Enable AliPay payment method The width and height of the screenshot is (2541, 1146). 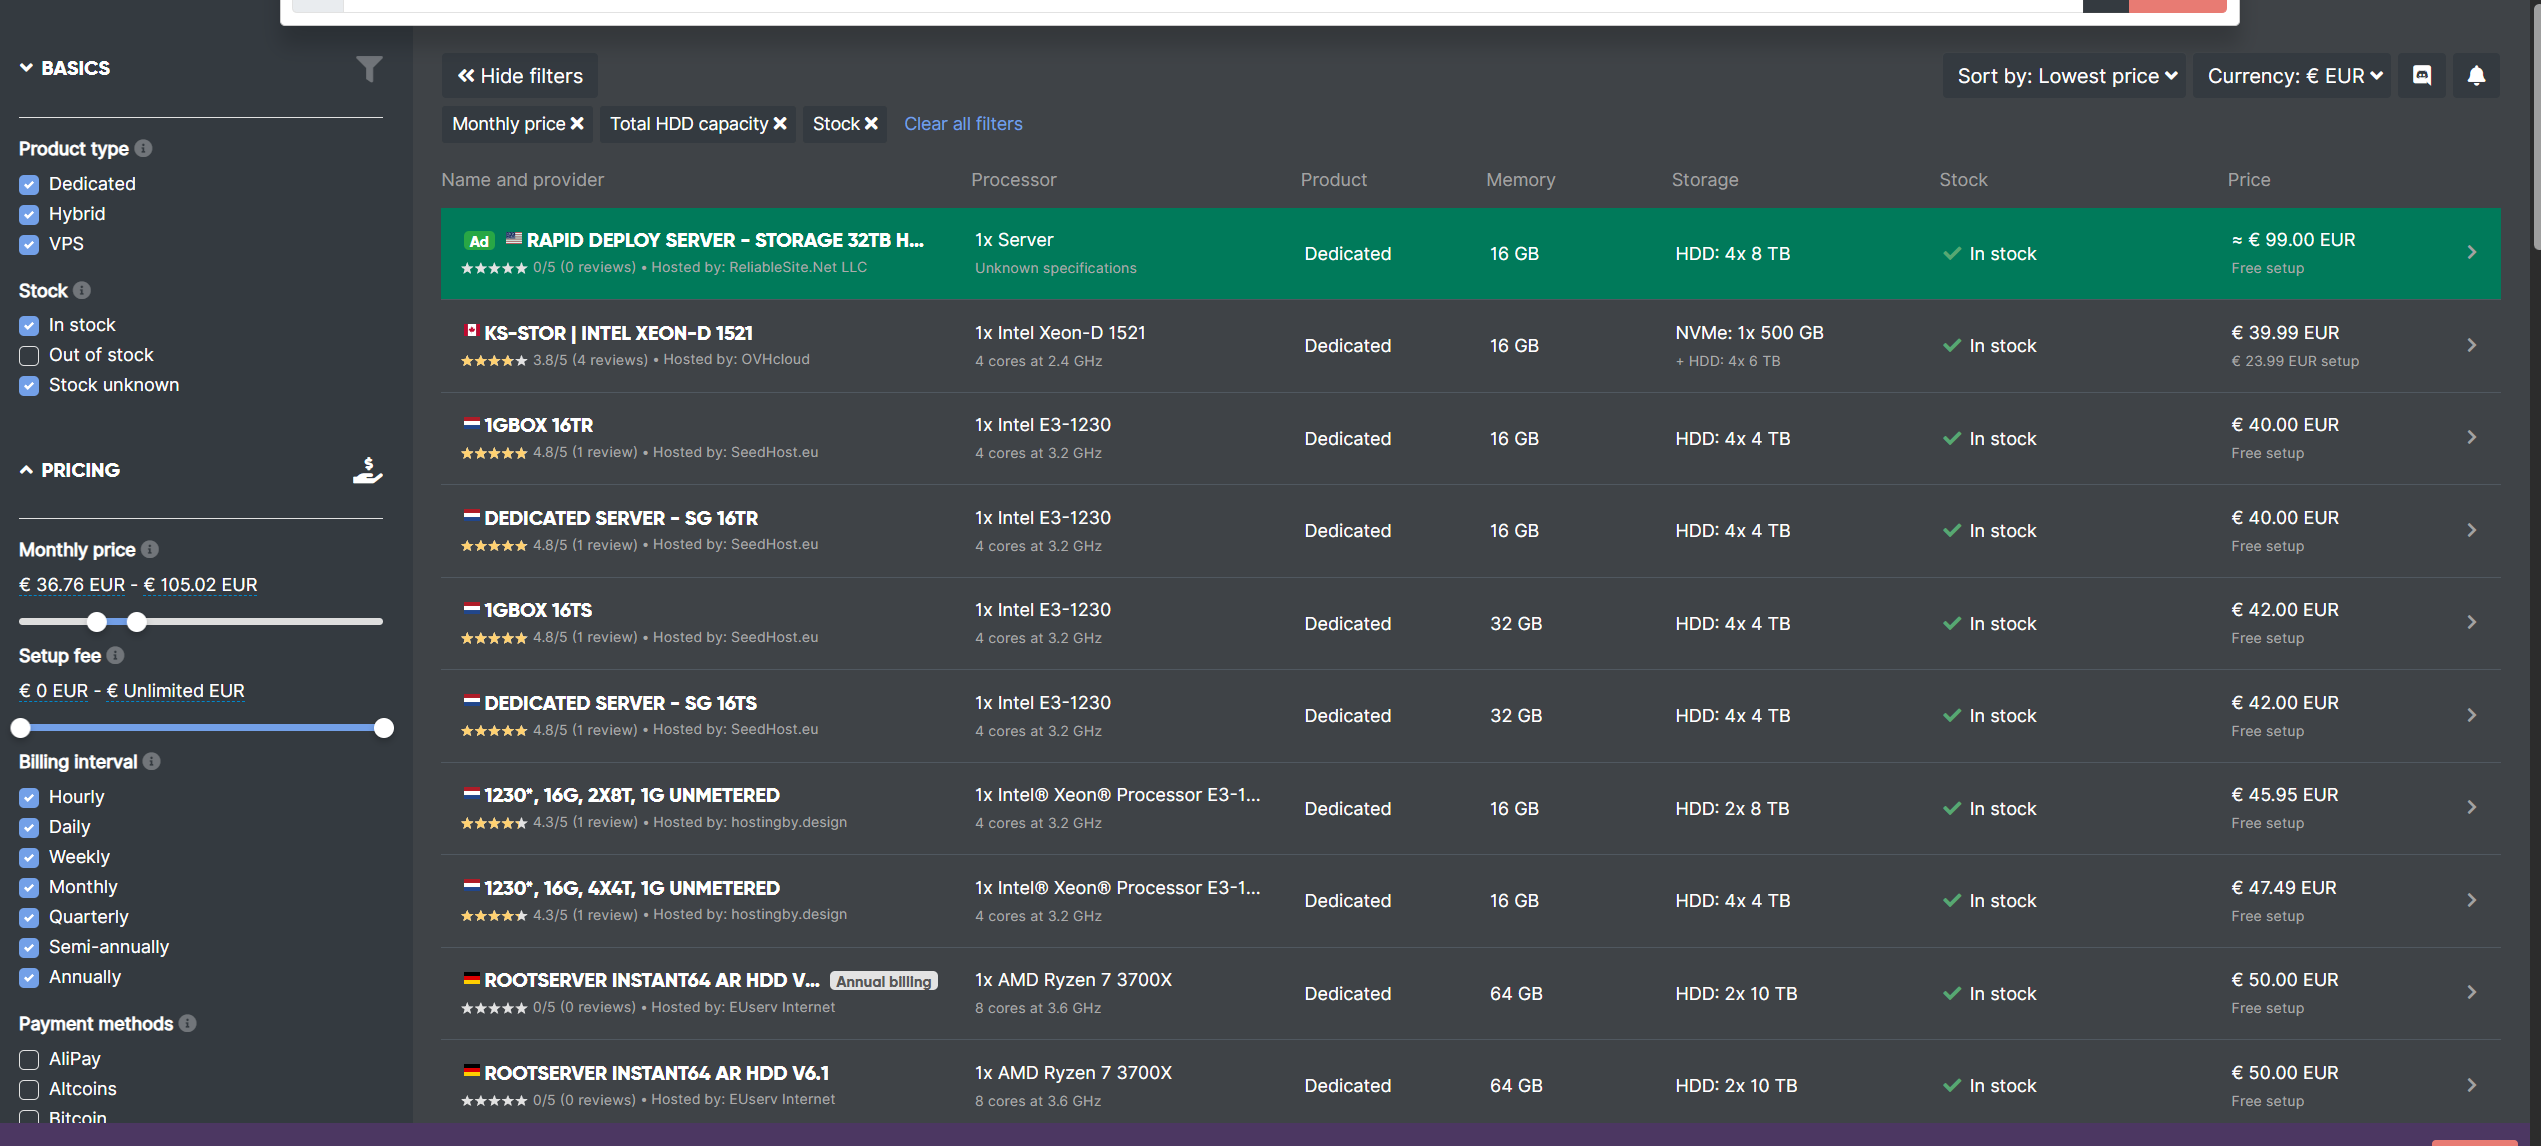point(29,1059)
